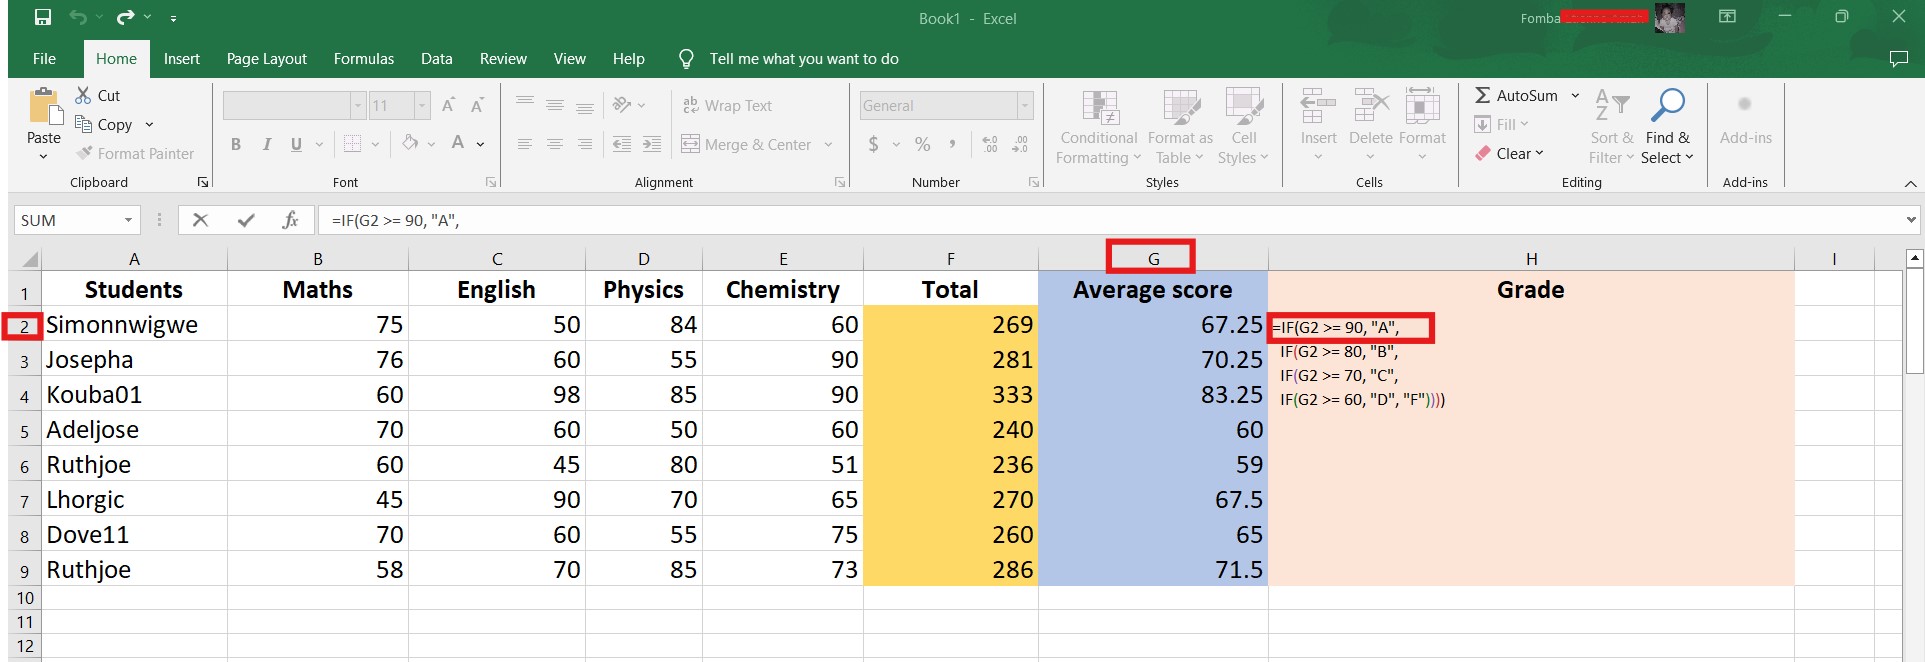Click the Cancel formula entry X icon
Screen dimensions: 1925x662
pos(200,220)
